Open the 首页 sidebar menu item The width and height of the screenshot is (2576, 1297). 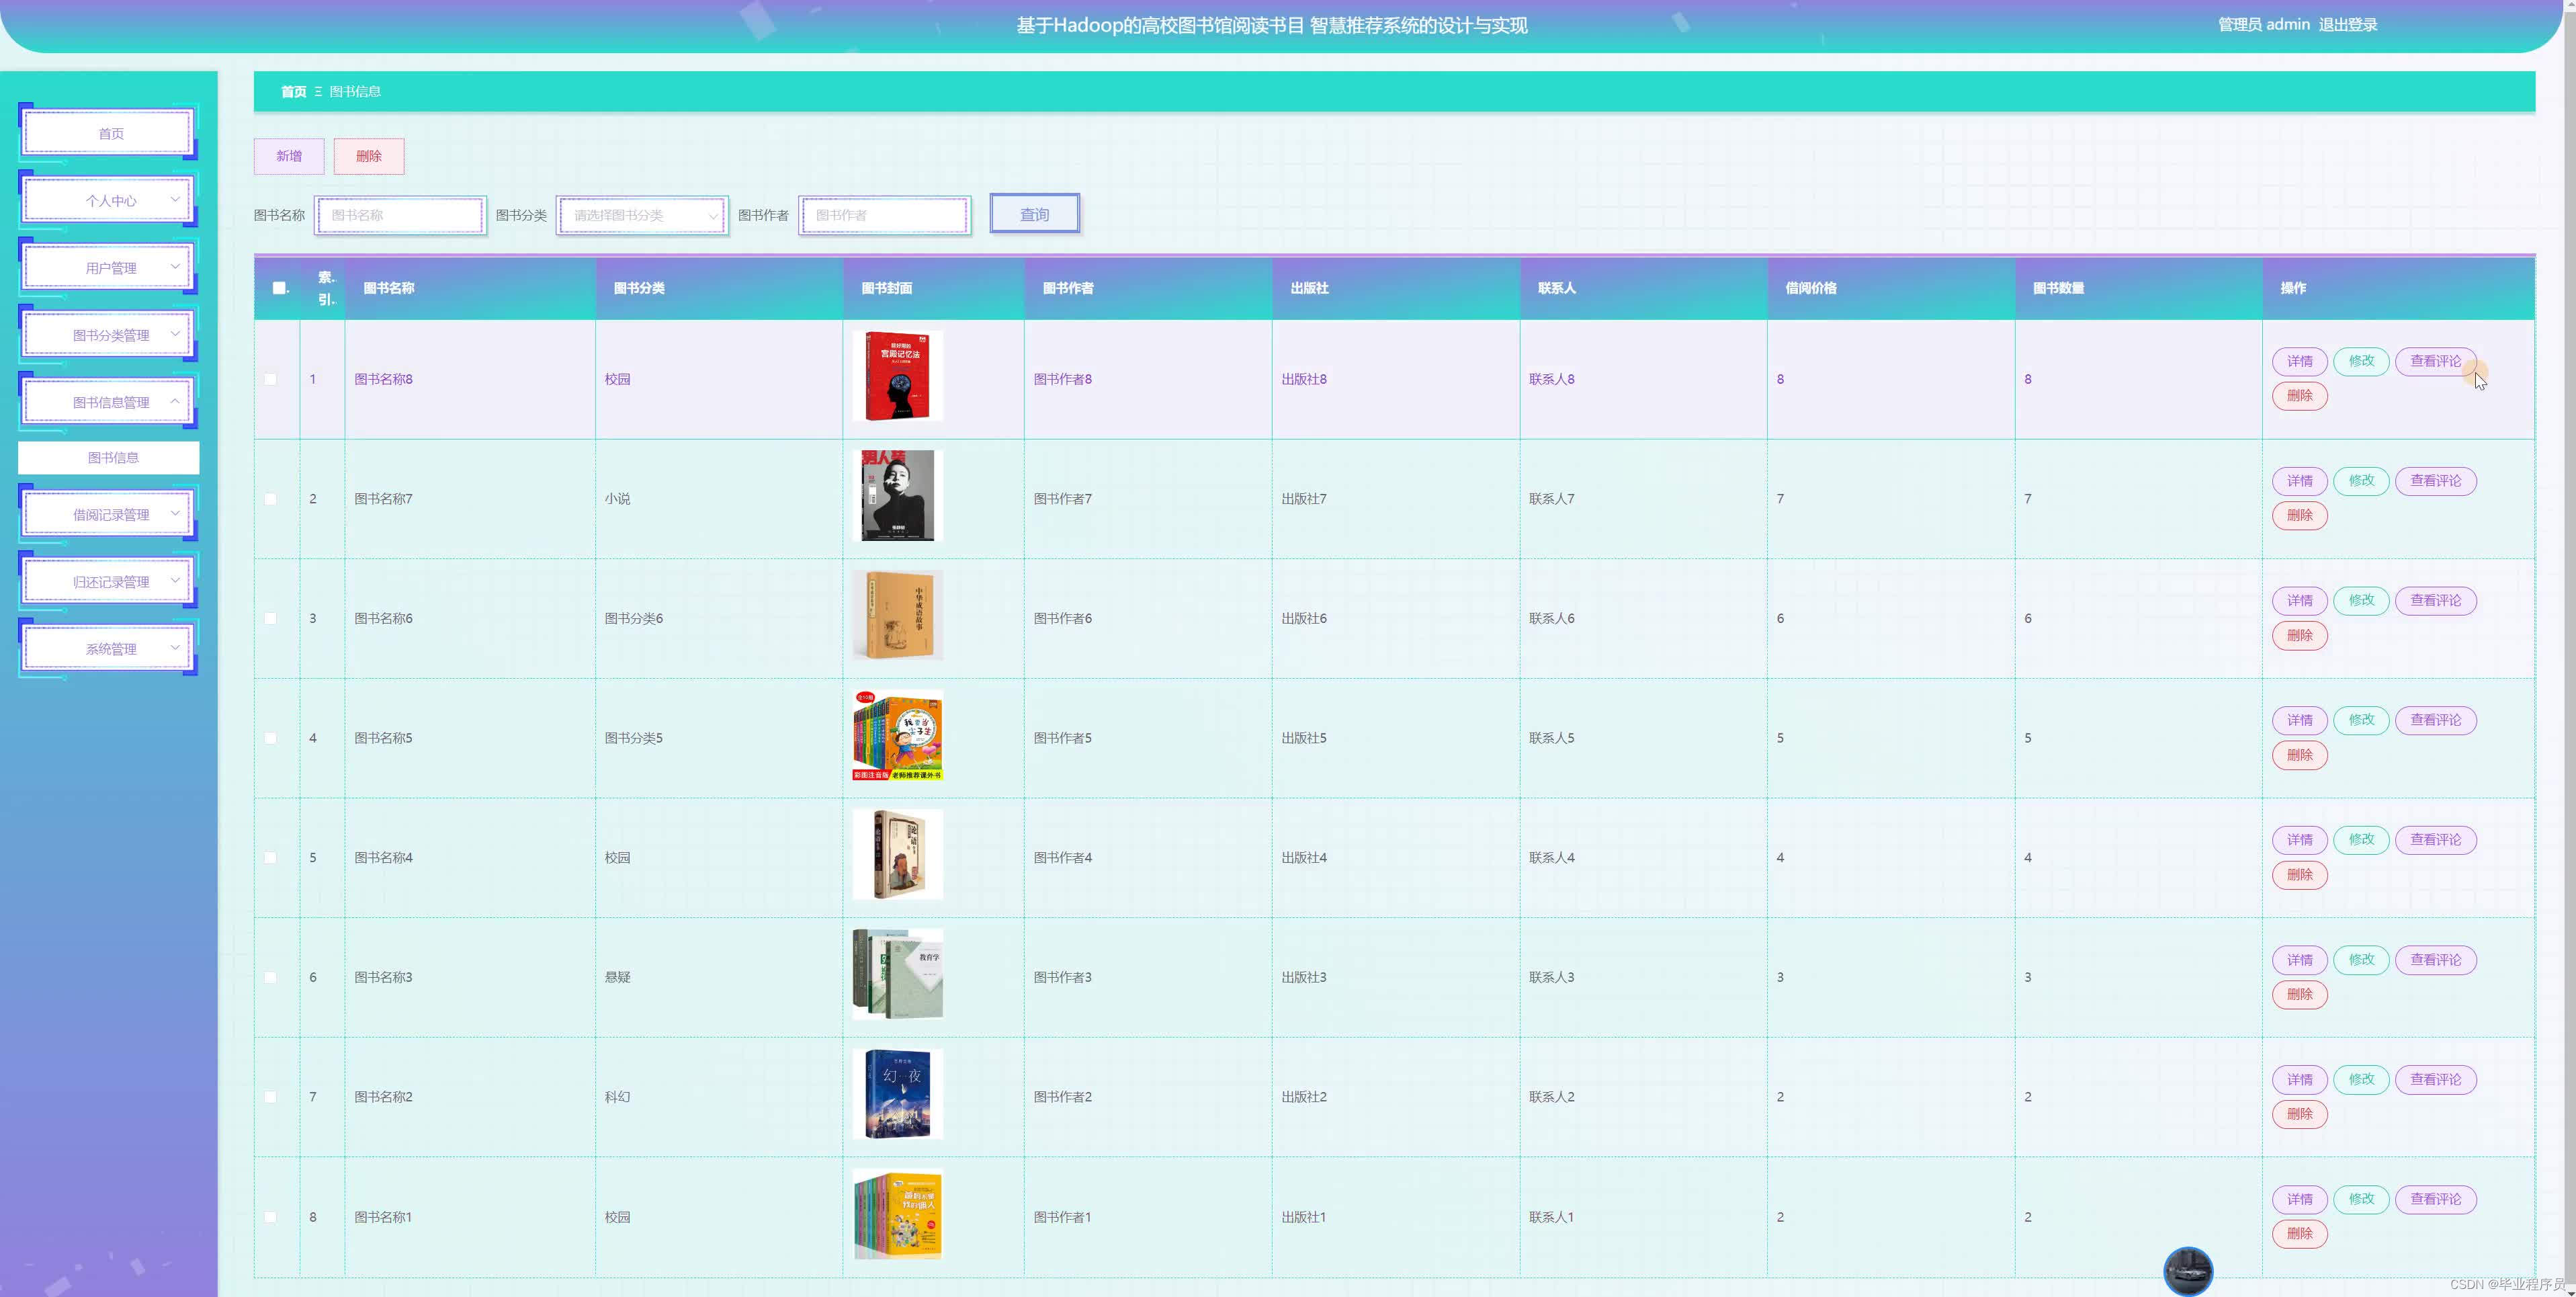click(x=109, y=133)
